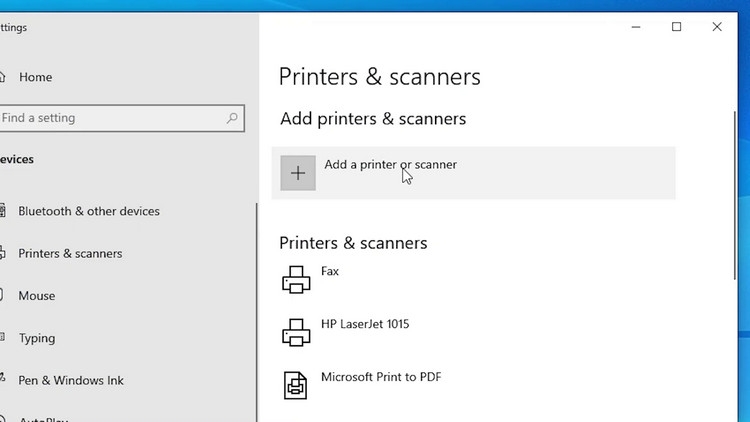Click the HP LaserJet 1015 printer icon
Image resolution: width=750 pixels, height=422 pixels.
tap(296, 332)
